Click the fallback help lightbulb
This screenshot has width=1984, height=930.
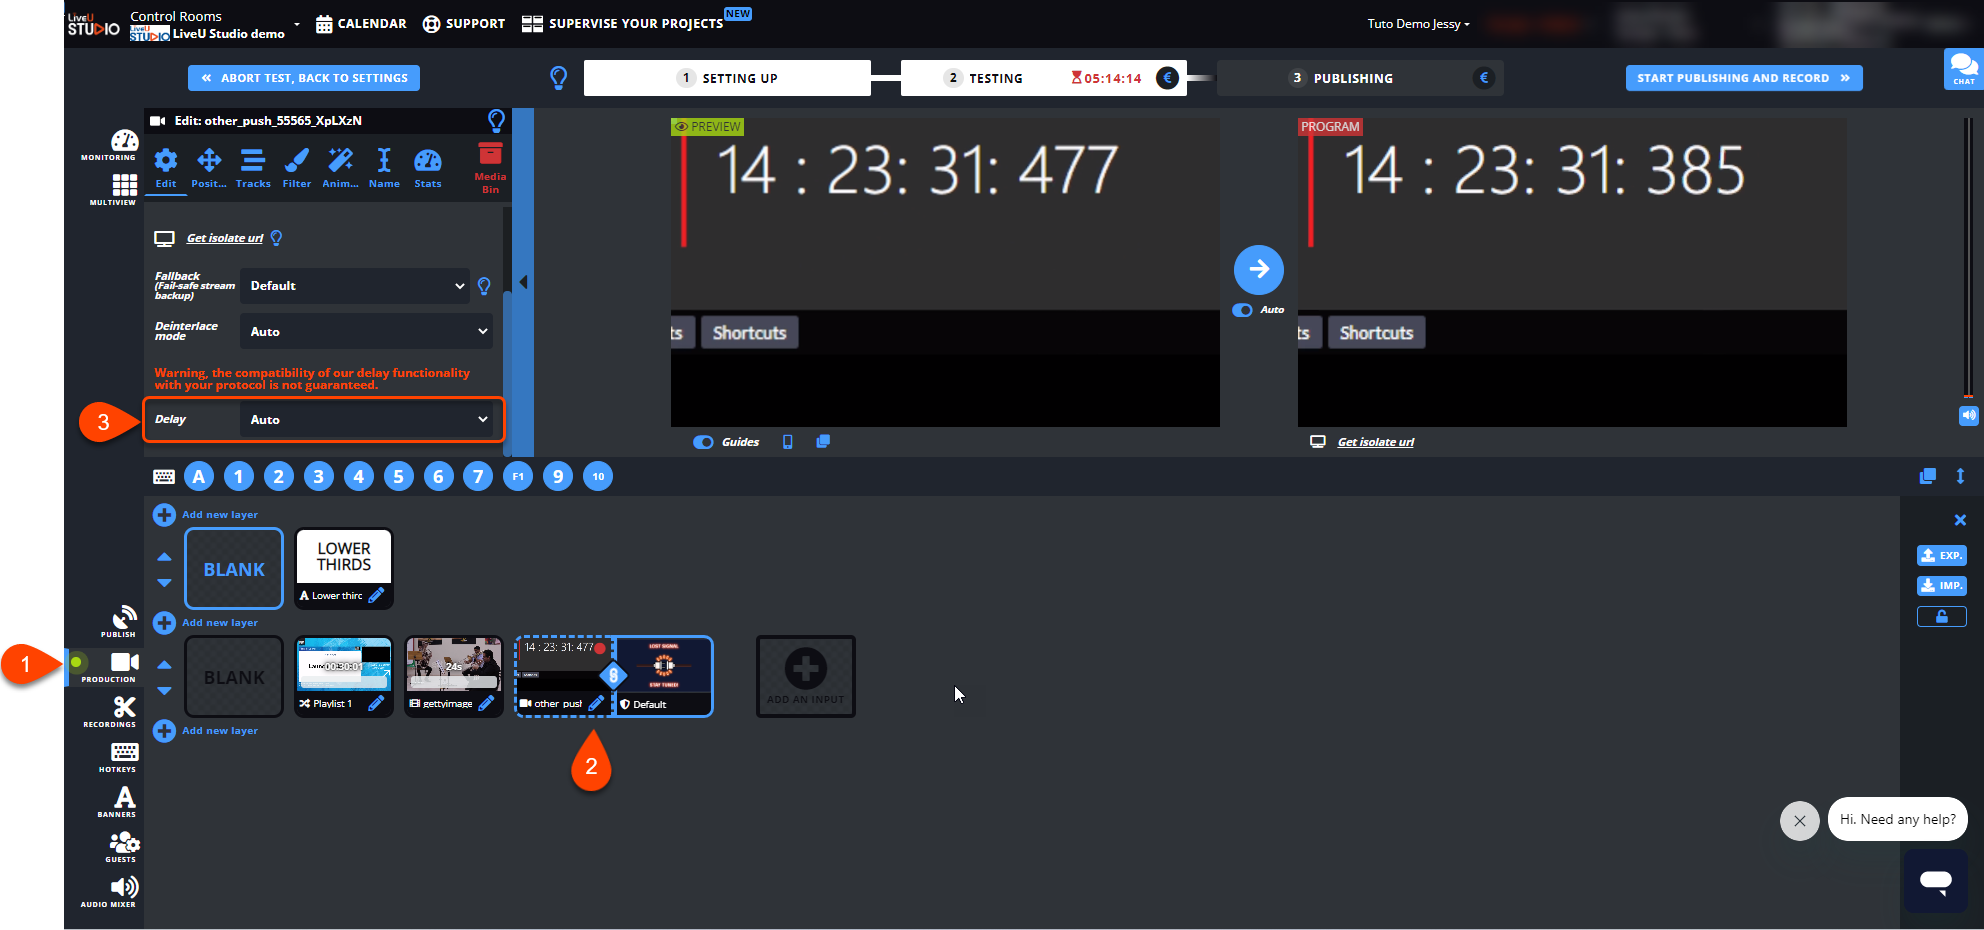[484, 286]
